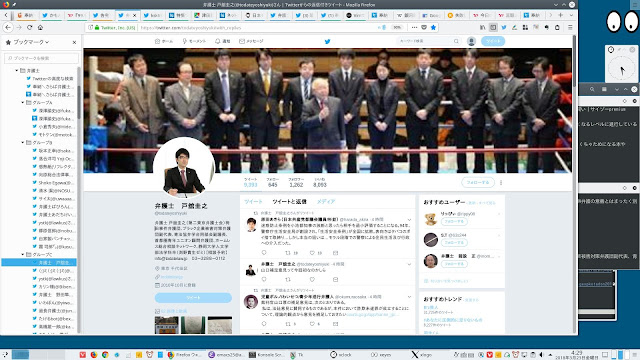Collapse the グループA bookmark folder
Viewport: 640px width, 360px height.
pos(23,102)
